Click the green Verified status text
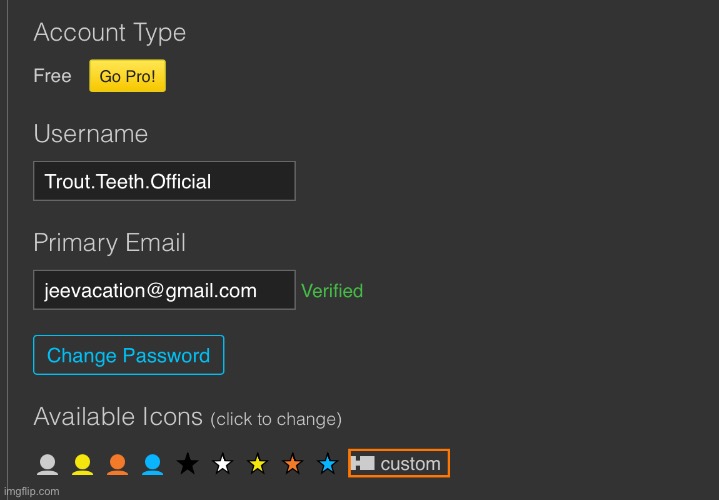This screenshot has width=719, height=500. 332,291
